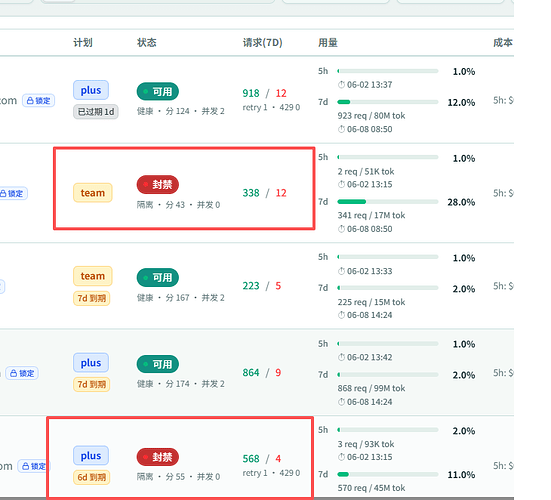This screenshot has height=500, width=551.
Task: Click the 7d usage bar at 11.0%
Action: pyautogui.click(x=388, y=474)
